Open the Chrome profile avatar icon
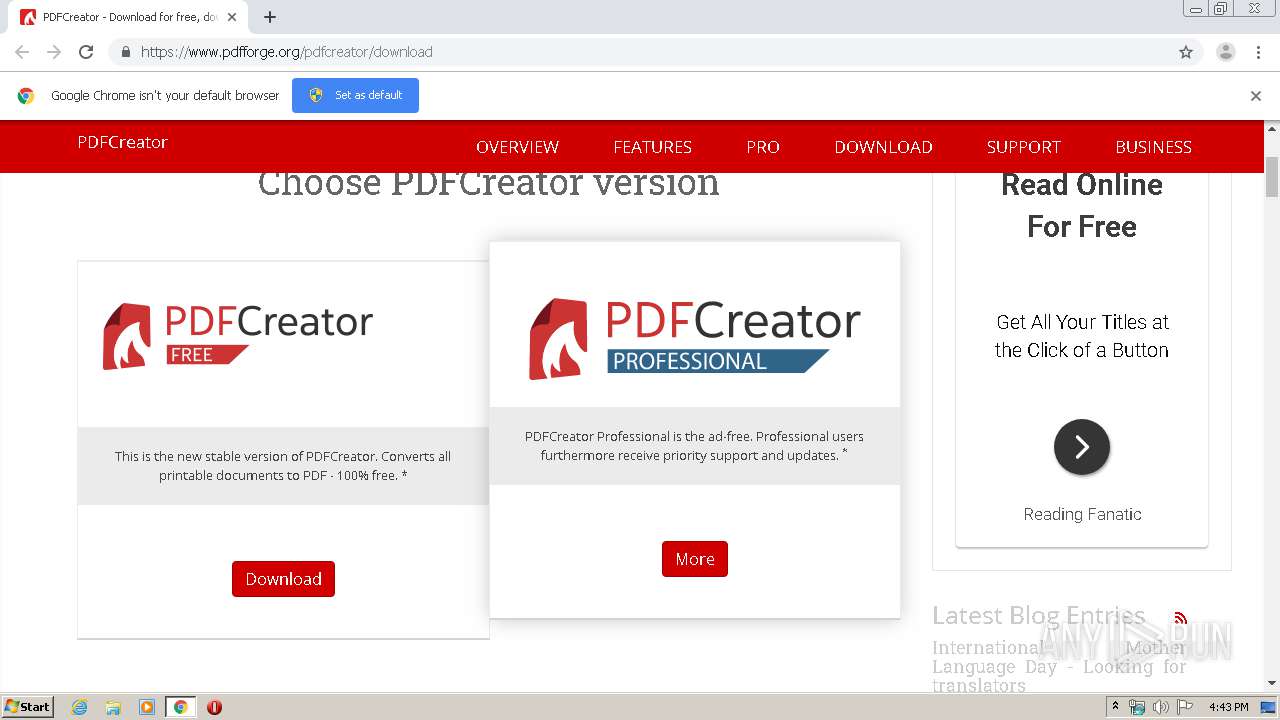 pyautogui.click(x=1226, y=52)
